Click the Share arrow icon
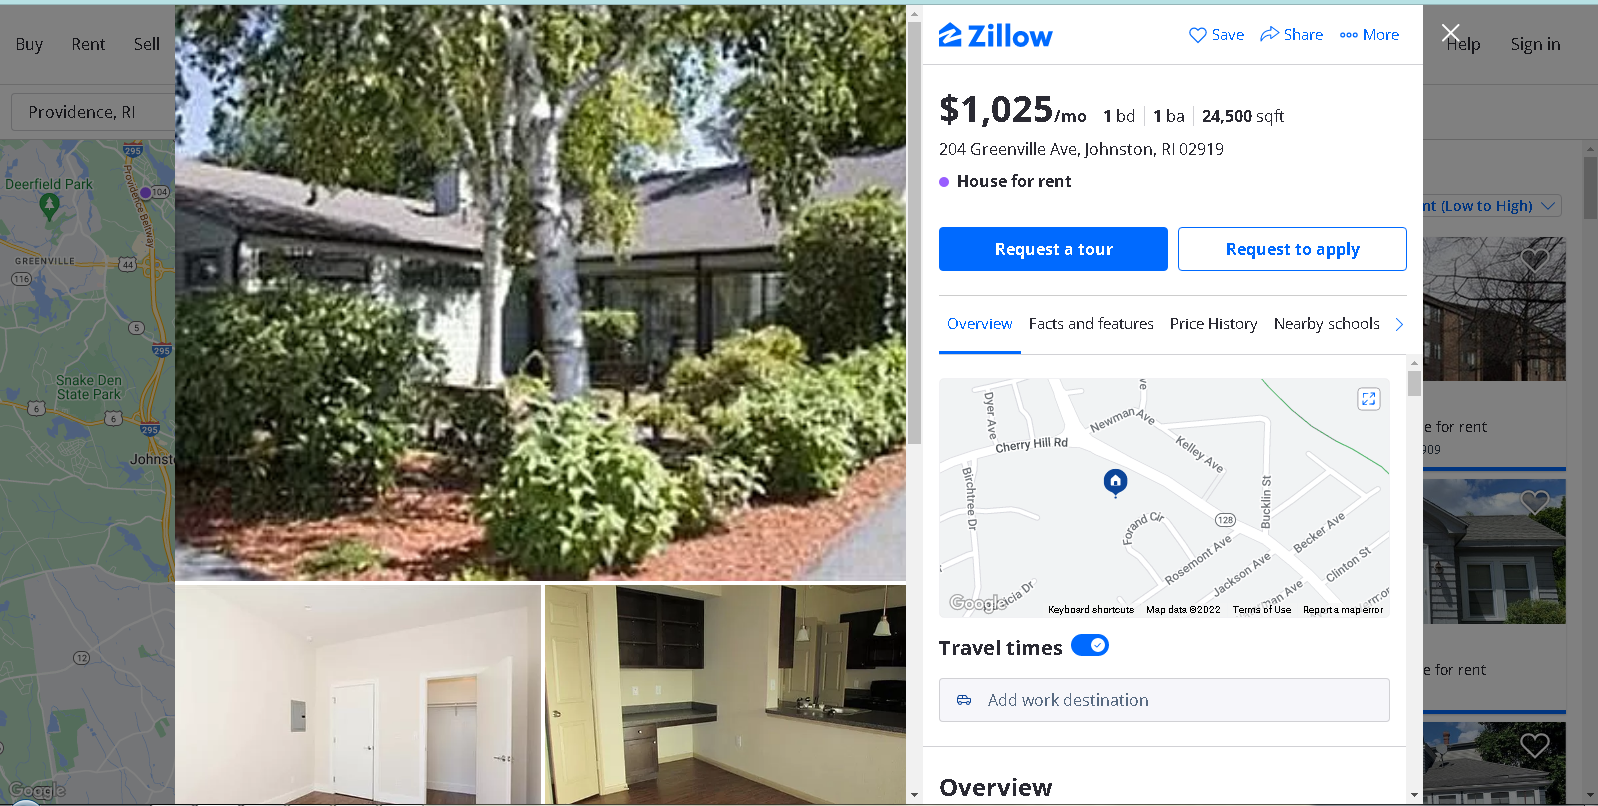 tap(1269, 34)
